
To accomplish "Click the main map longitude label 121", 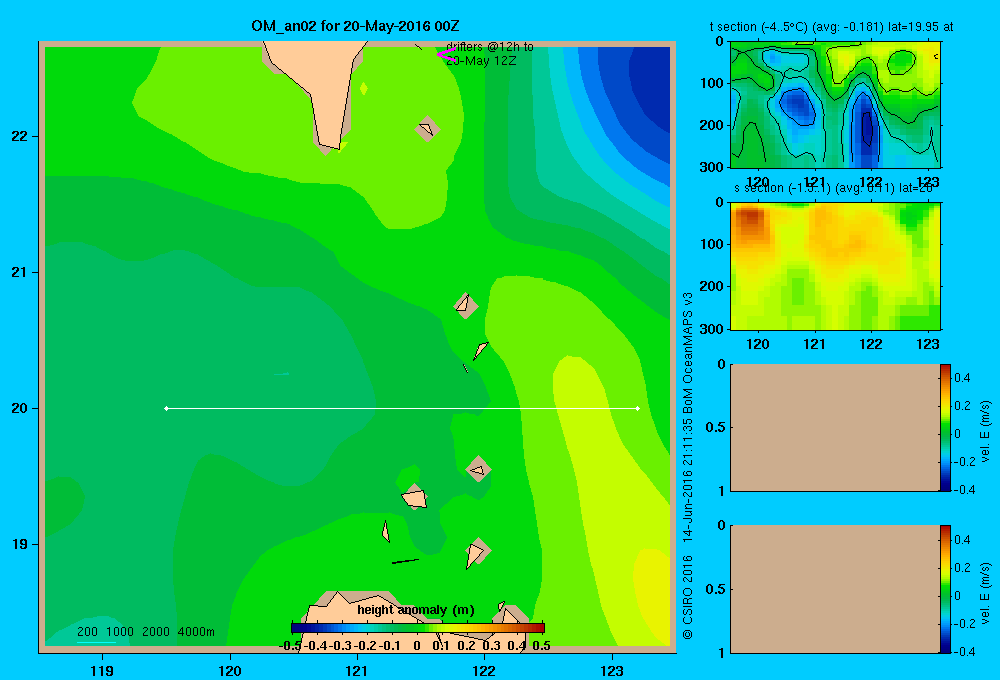I will click(357, 670).
